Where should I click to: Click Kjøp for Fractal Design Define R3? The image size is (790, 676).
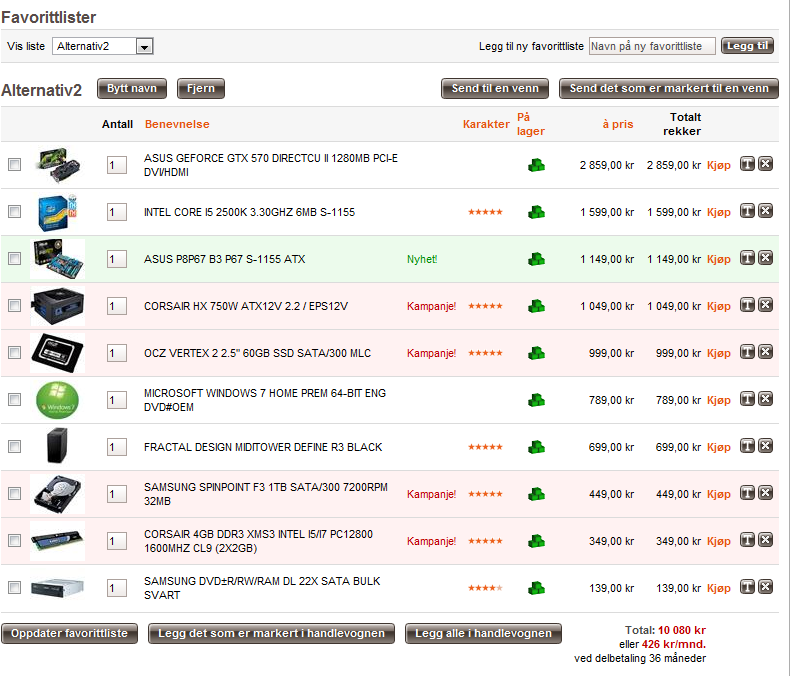(x=718, y=447)
